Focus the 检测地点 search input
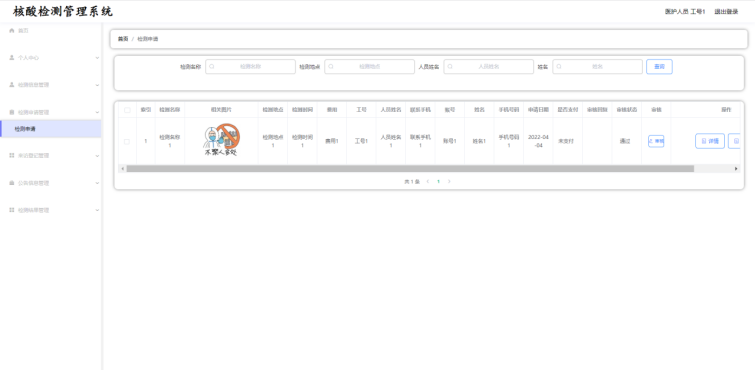The height and width of the screenshot is (371, 755). pyautogui.click(x=369, y=67)
